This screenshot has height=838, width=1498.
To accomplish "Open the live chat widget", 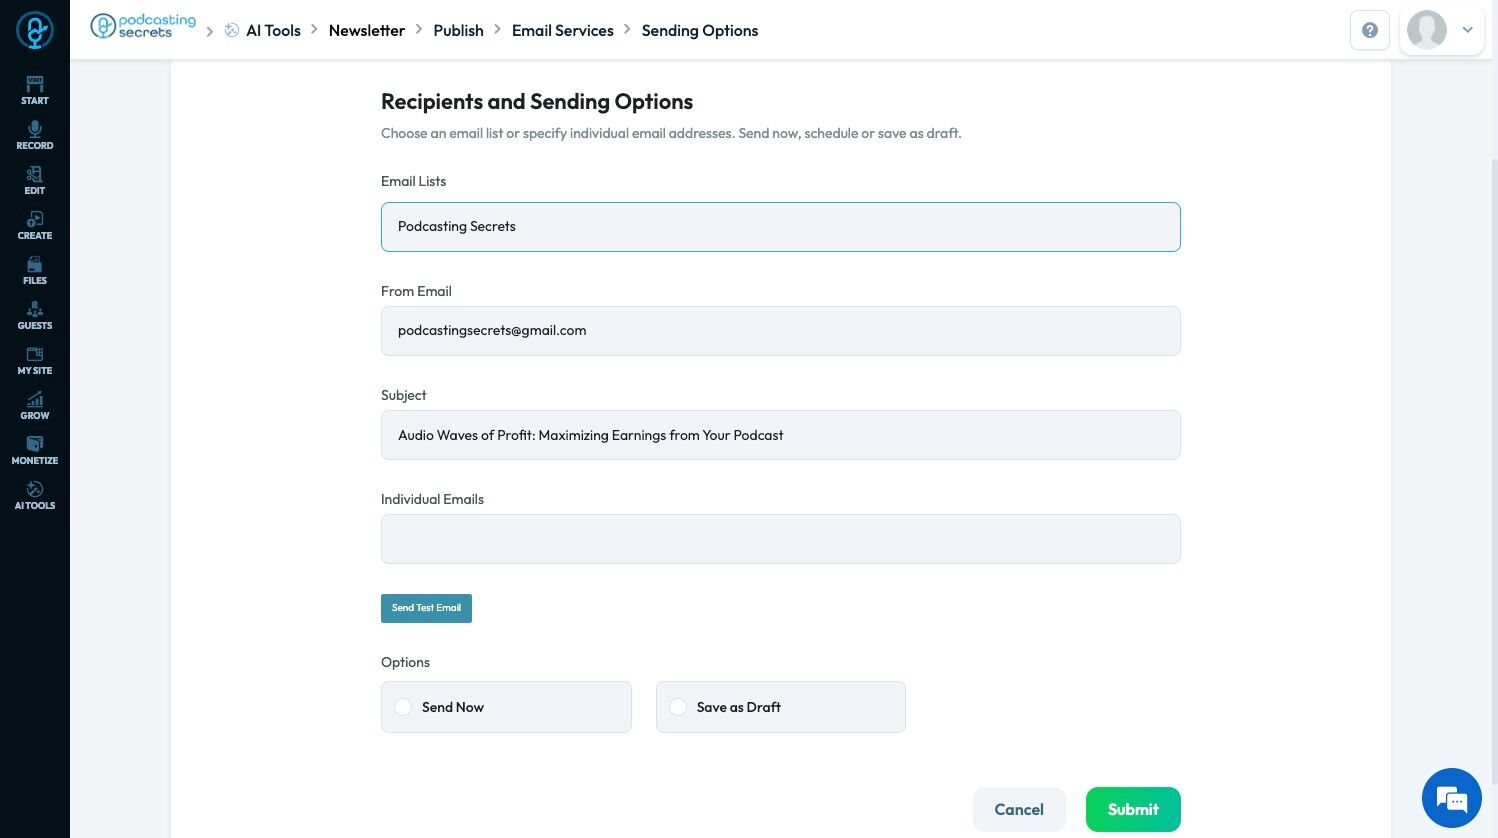I will pyautogui.click(x=1451, y=798).
